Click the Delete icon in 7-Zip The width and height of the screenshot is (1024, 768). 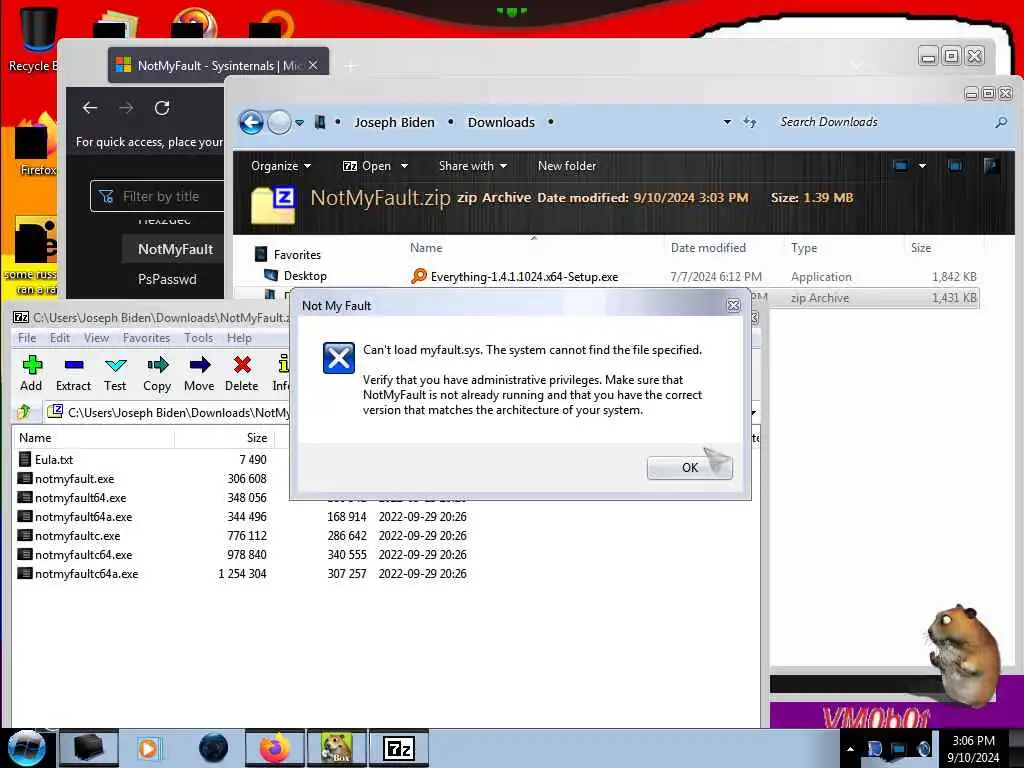click(242, 374)
